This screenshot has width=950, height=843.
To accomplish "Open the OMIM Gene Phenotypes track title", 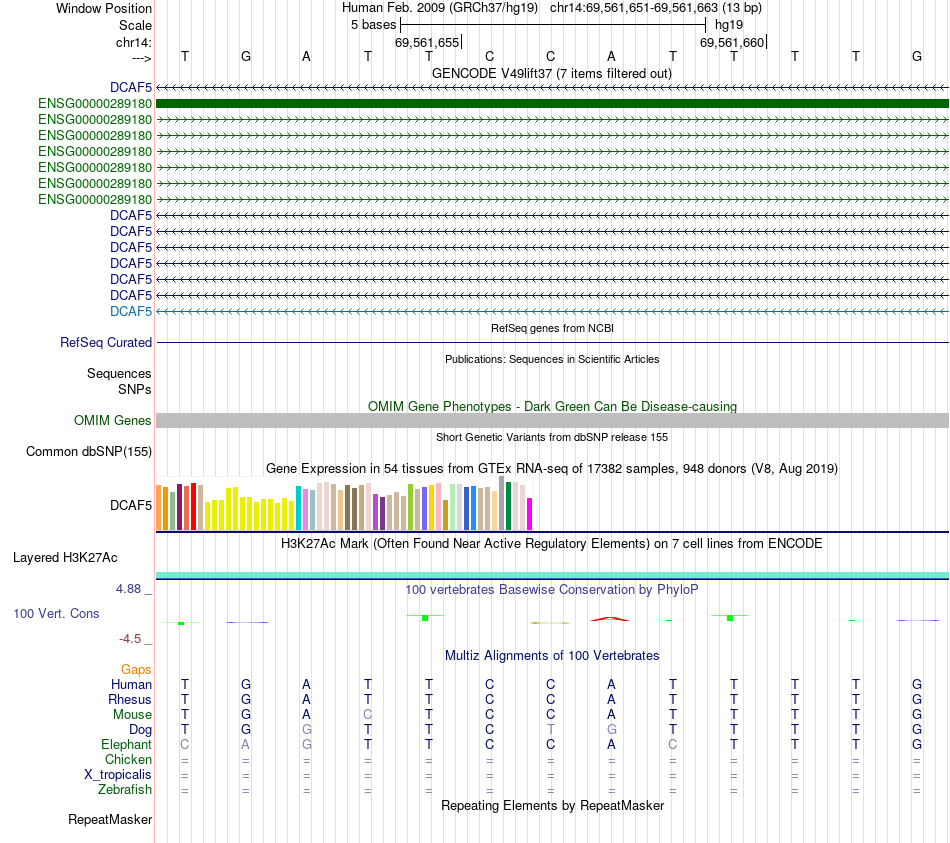I will (x=552, y=406).
